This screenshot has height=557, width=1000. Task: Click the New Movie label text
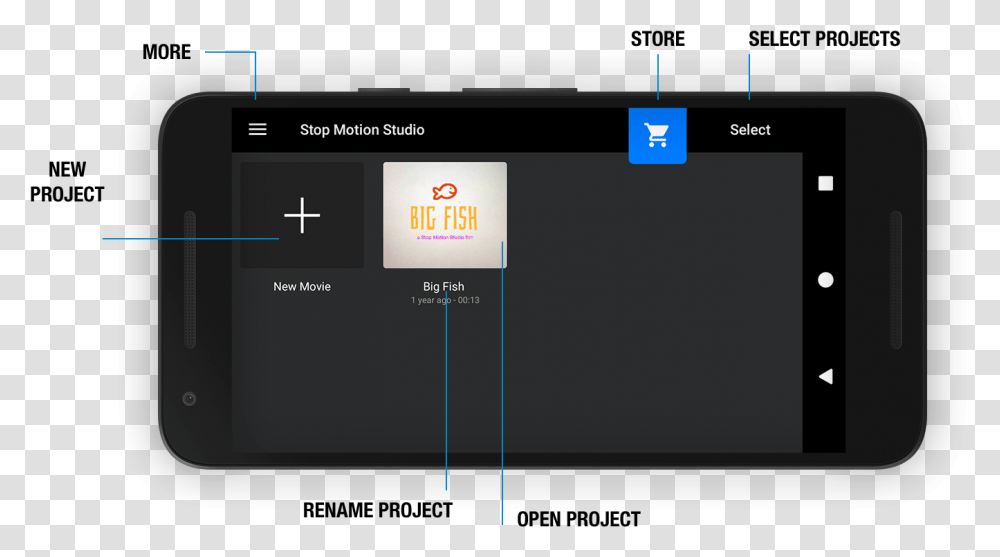click(x=302, y=287)
